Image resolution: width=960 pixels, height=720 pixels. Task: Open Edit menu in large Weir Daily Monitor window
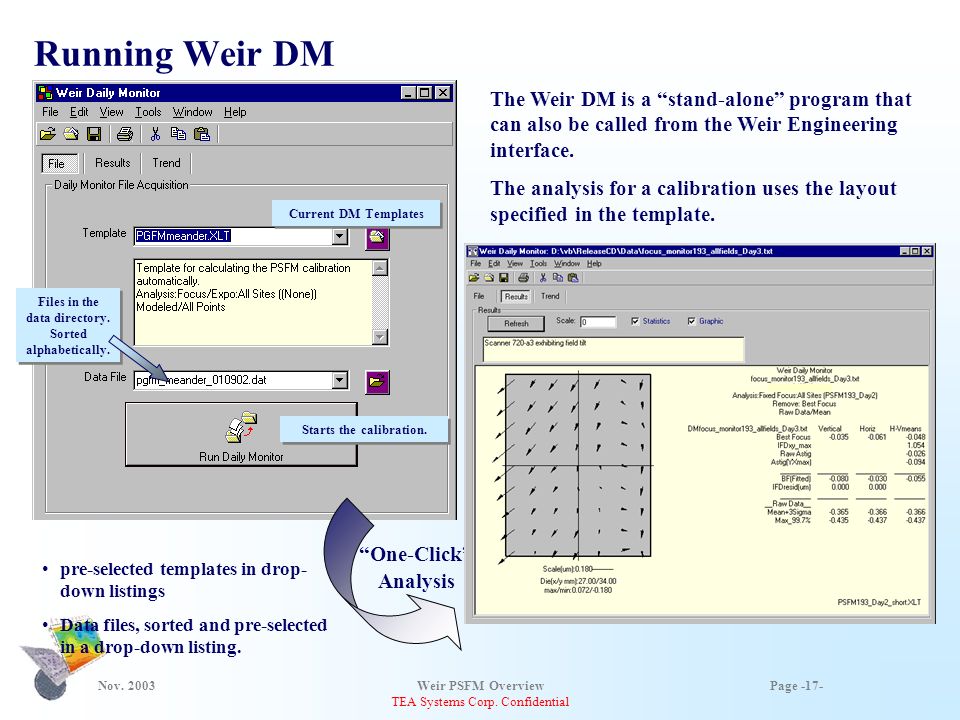coord(78,112)
